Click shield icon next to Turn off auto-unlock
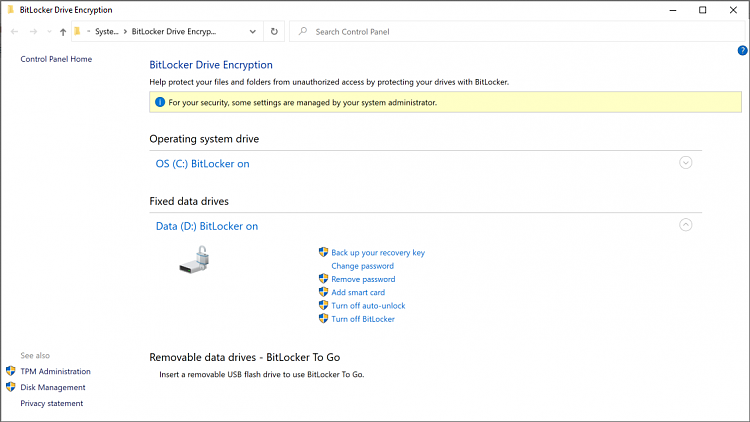The height and width of the screenshot is (422, 750). (x=323, y=305)
